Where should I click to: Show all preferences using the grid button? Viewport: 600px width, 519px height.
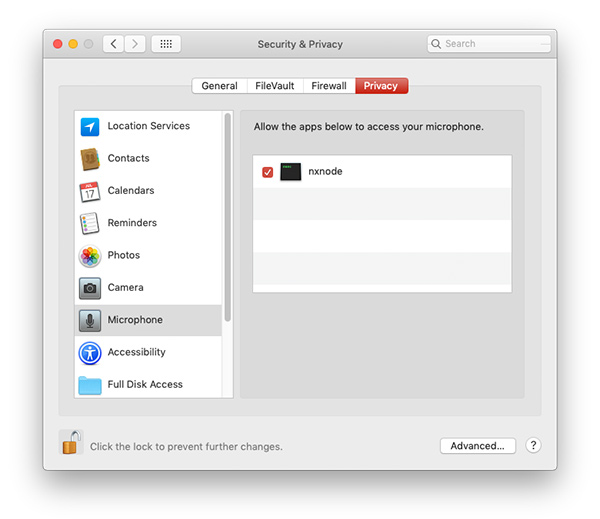[x=166, y=44]
